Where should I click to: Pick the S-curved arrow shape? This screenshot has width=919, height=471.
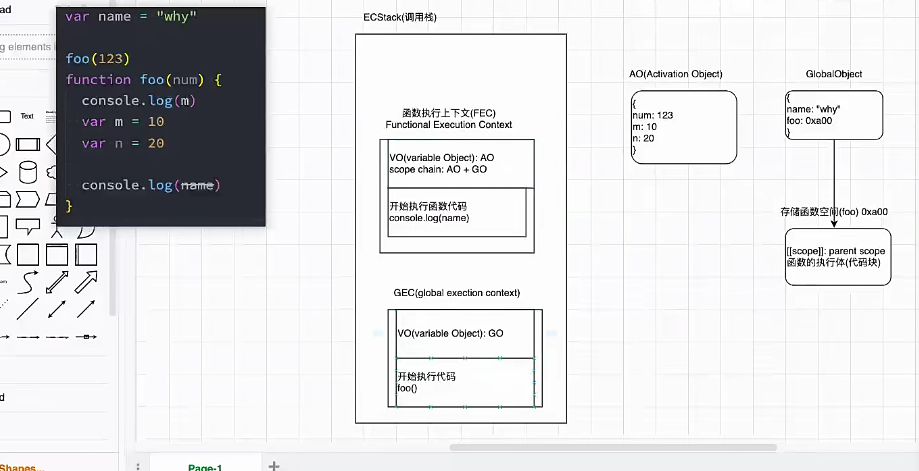click(28, 282)
